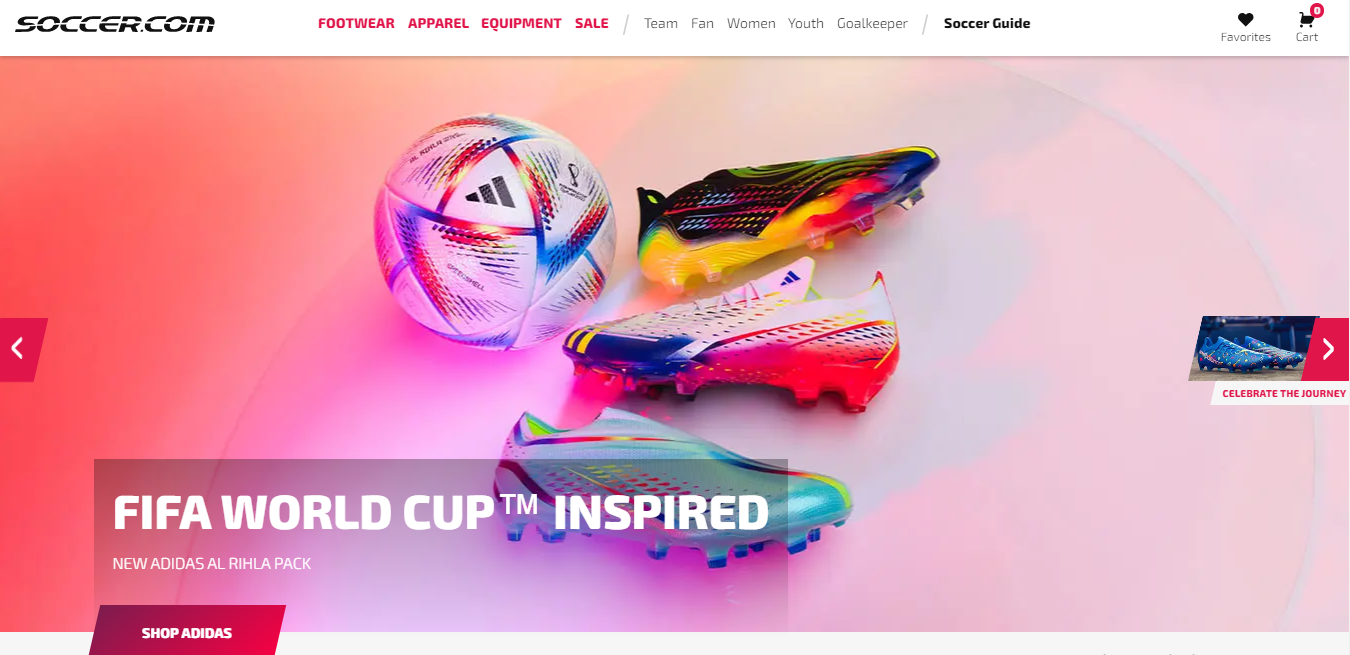Advance carousel with right arrow

point(1326,349)
